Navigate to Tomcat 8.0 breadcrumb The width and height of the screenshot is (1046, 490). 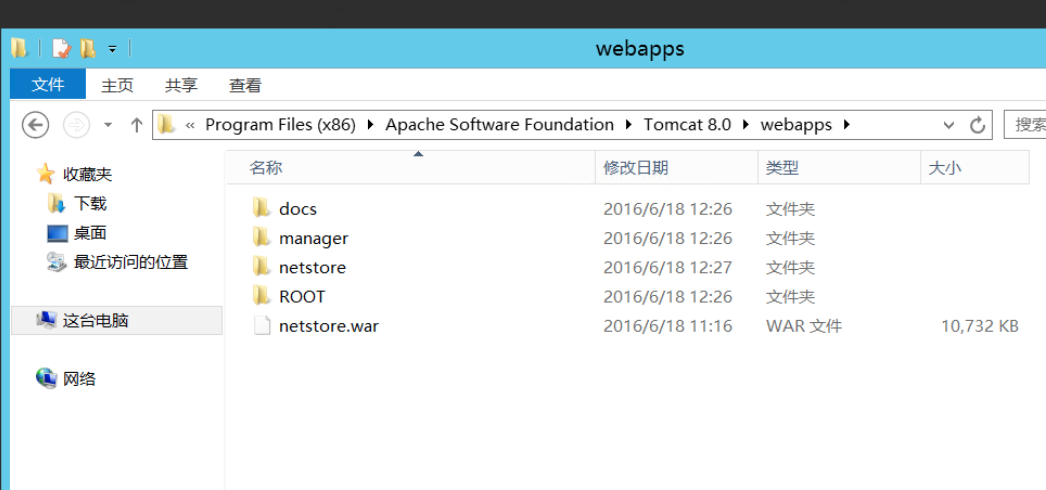coord(687,125)
